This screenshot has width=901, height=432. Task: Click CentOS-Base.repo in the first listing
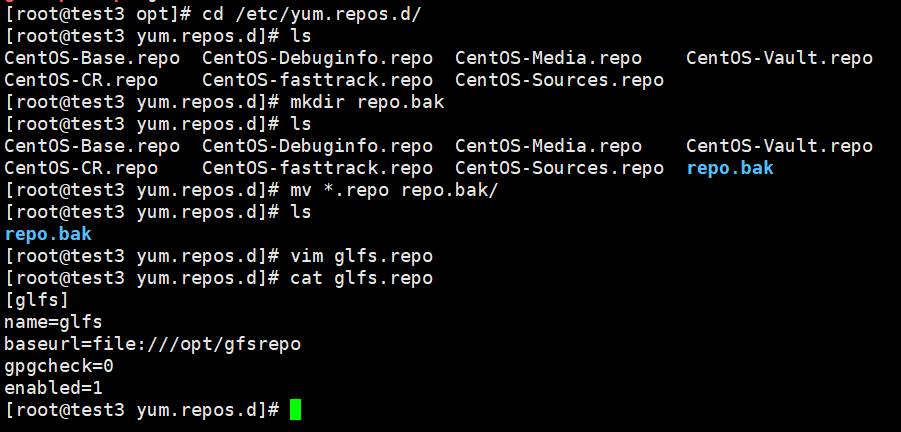92,58
